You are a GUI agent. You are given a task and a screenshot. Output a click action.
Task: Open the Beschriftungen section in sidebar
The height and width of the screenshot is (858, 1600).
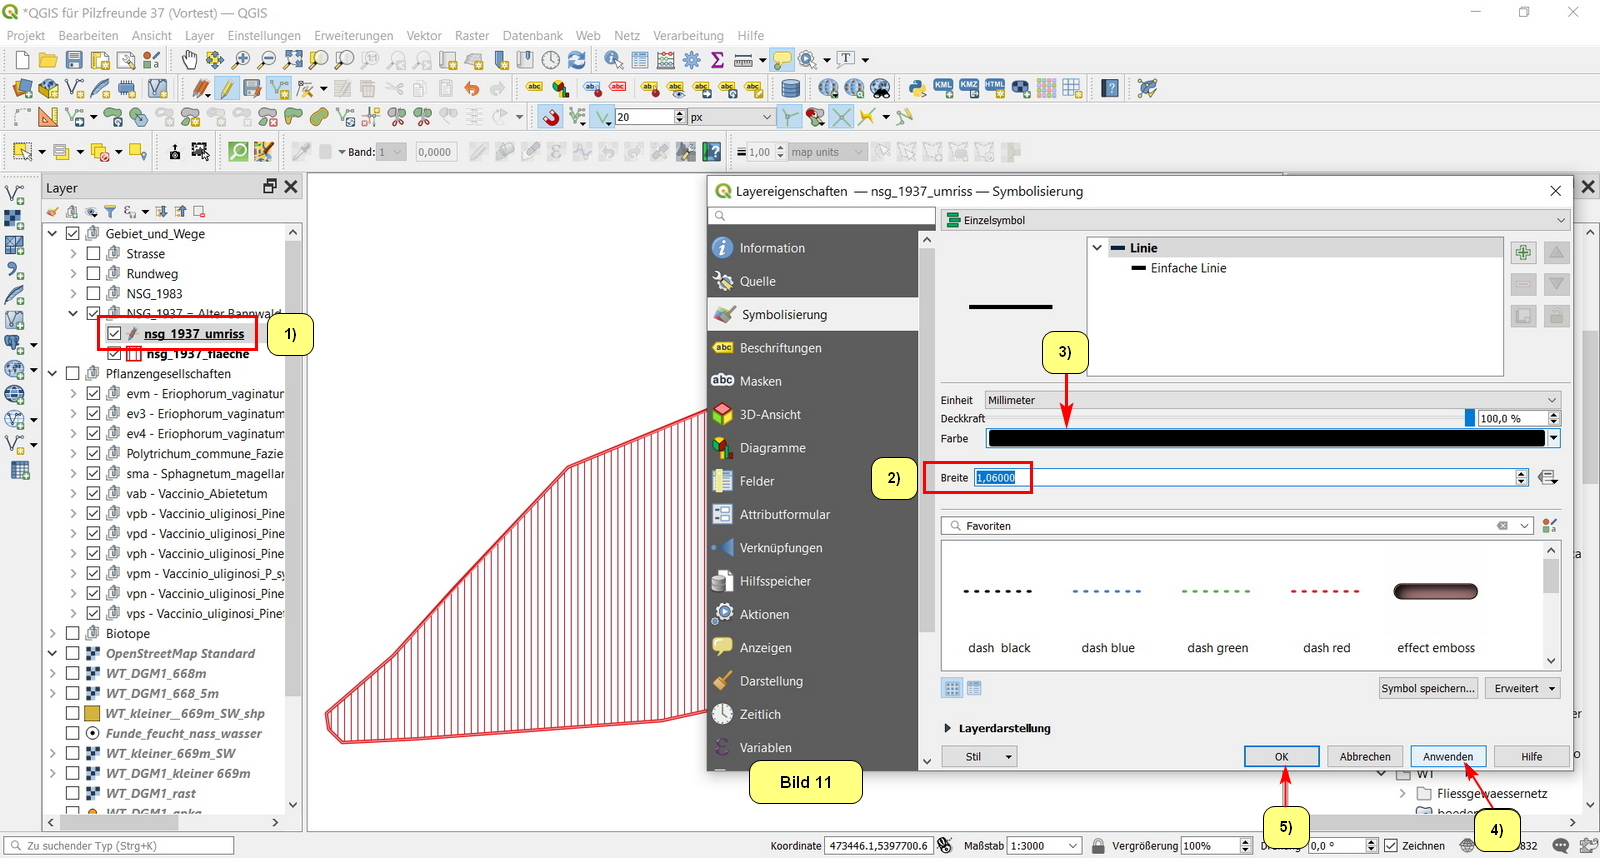click(x=780, y=348)
